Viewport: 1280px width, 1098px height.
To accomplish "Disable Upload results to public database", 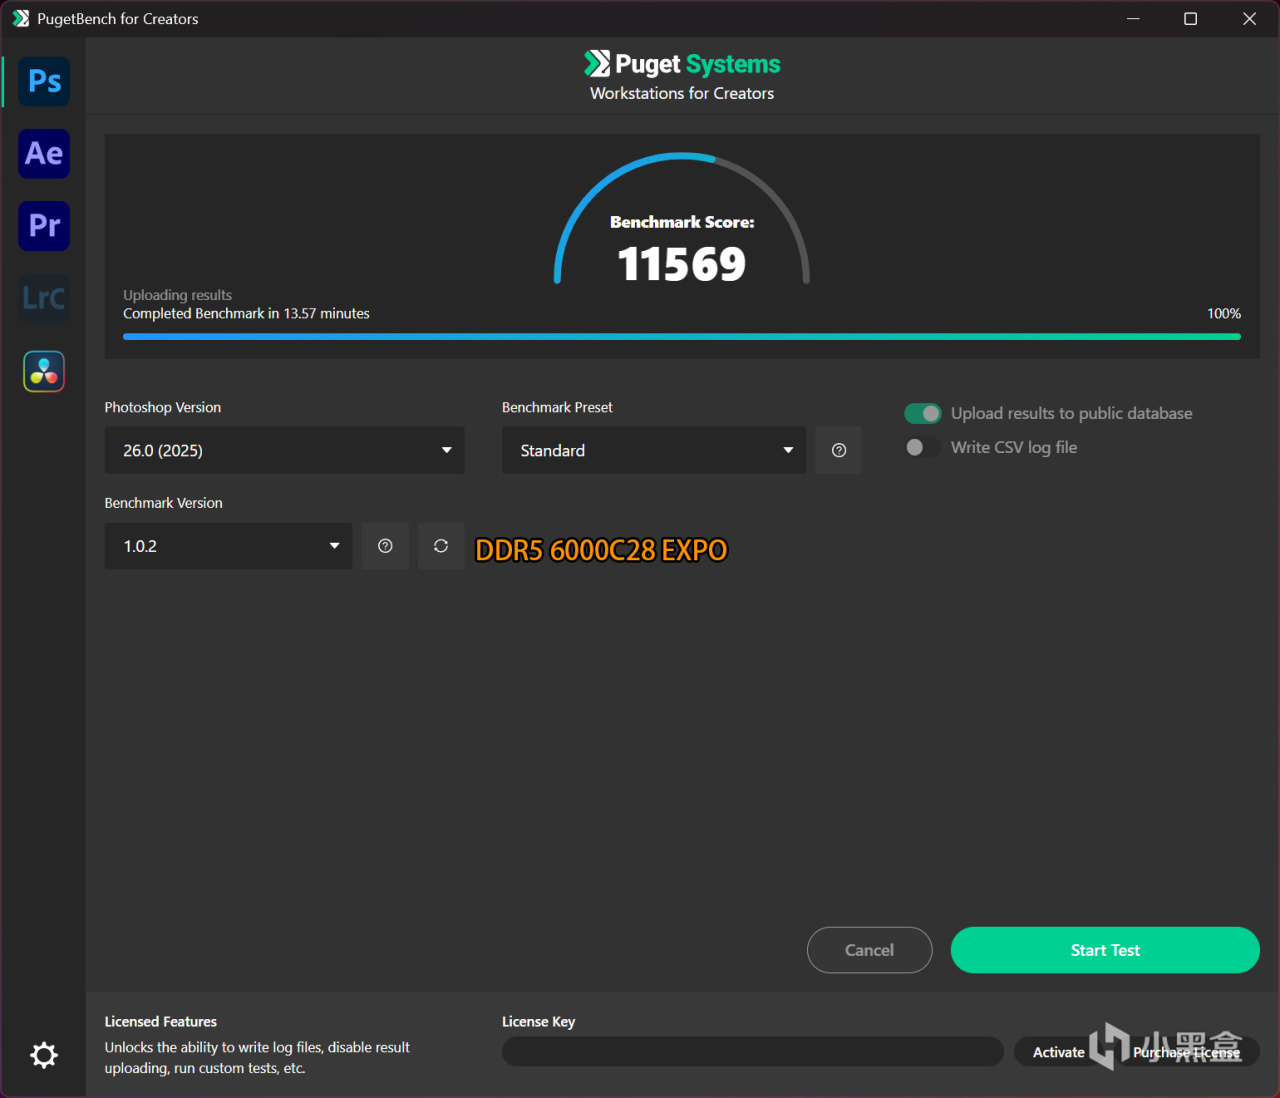I will tap(922, 413).
